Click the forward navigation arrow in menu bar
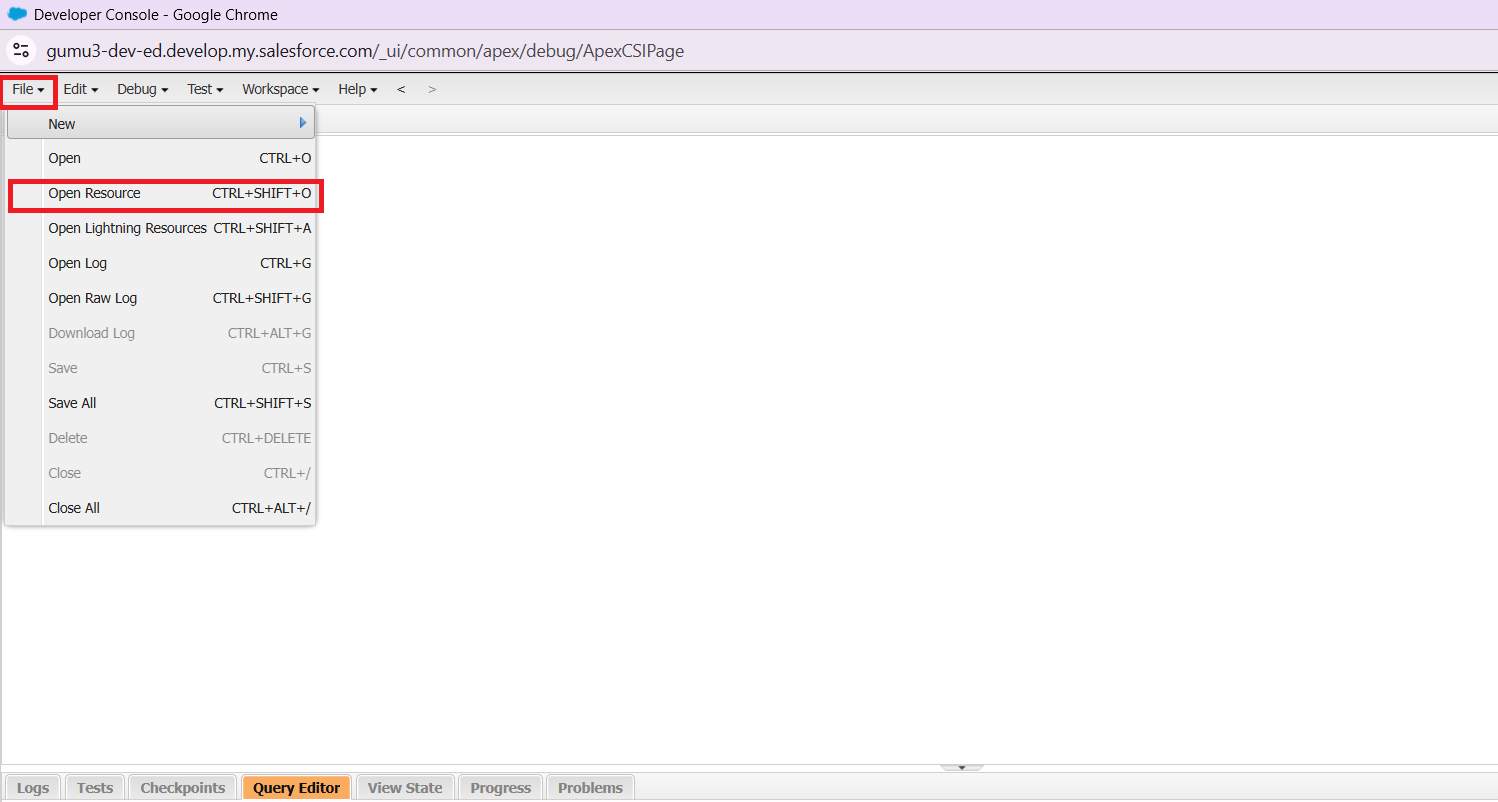 pos(432,89)
